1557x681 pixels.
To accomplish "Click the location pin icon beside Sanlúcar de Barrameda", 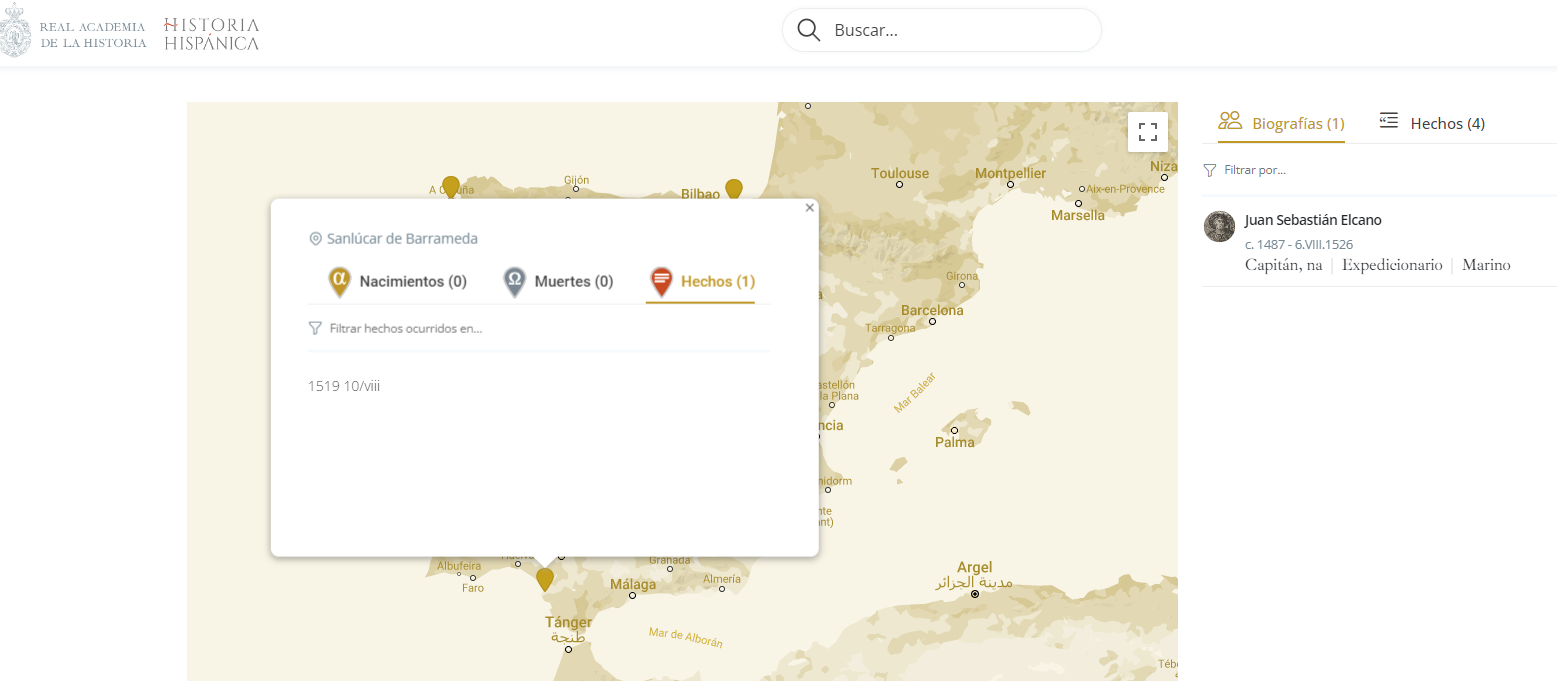I will [x=315, y=239].
